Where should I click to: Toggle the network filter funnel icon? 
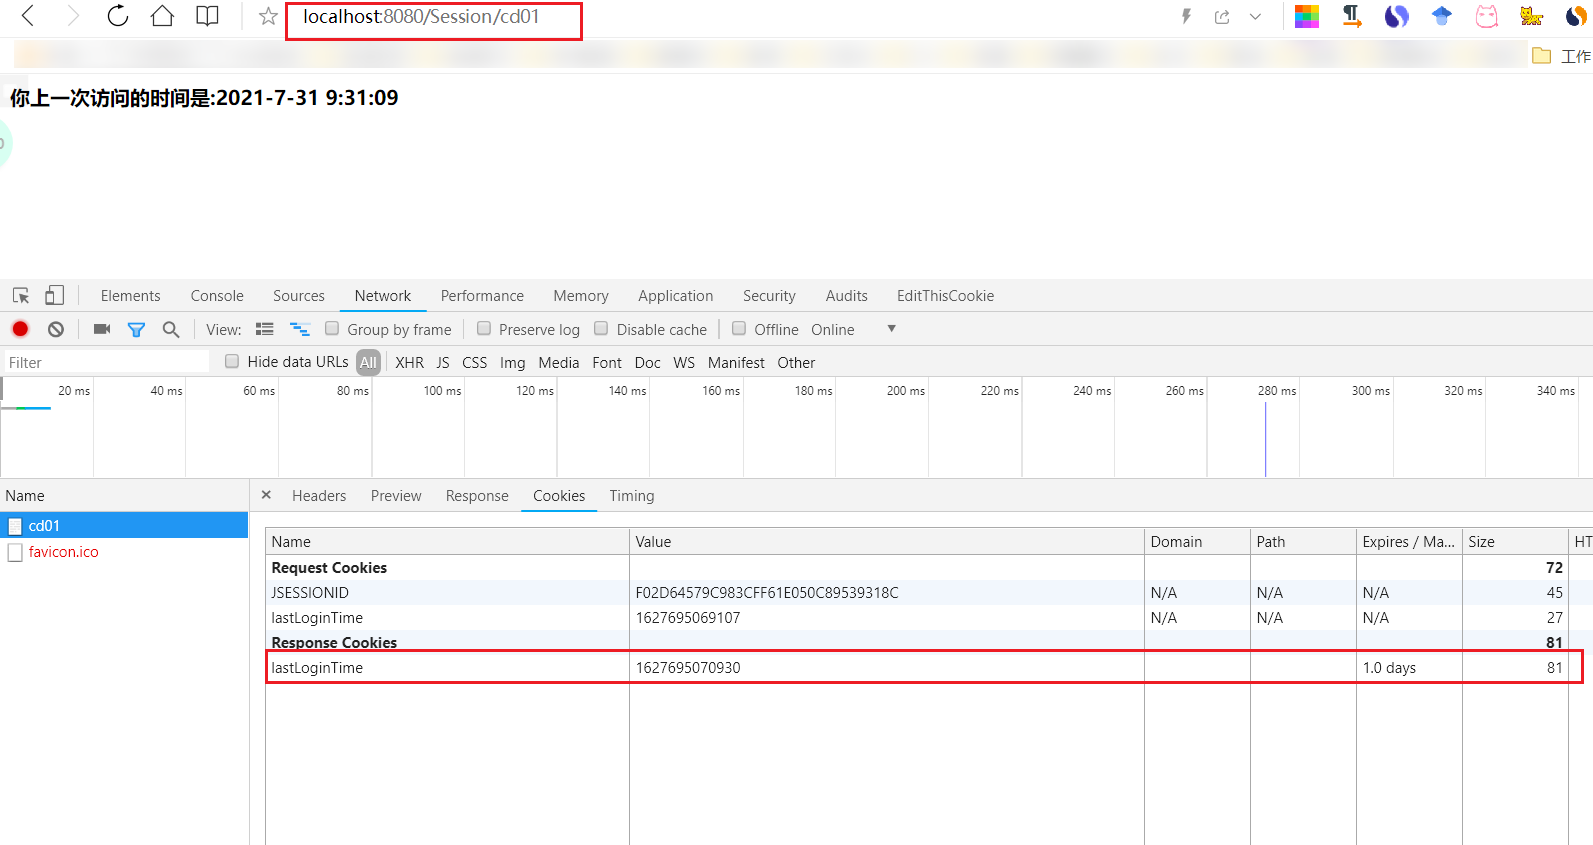136,329
